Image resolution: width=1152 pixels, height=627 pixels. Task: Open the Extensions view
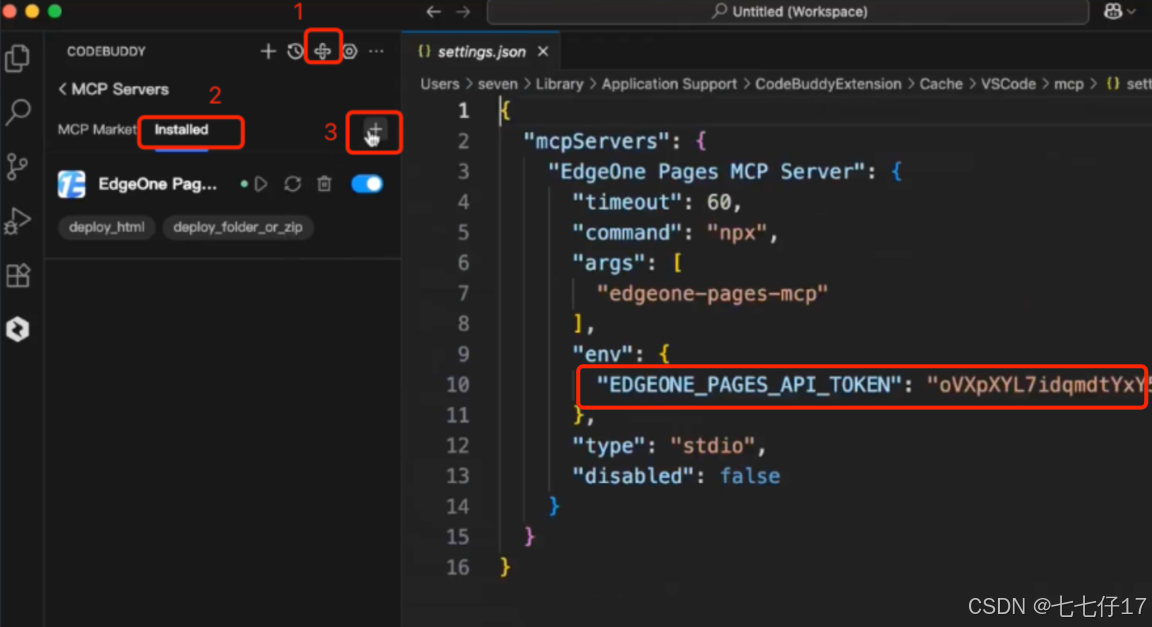(x=18, y=276)
